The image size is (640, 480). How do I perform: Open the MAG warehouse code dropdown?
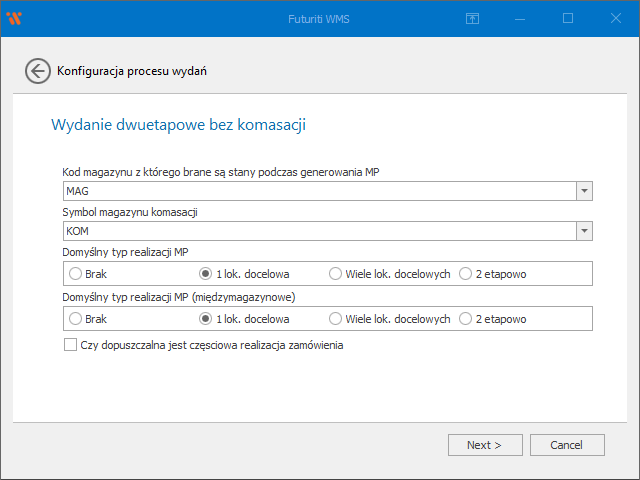pos(584,191)
